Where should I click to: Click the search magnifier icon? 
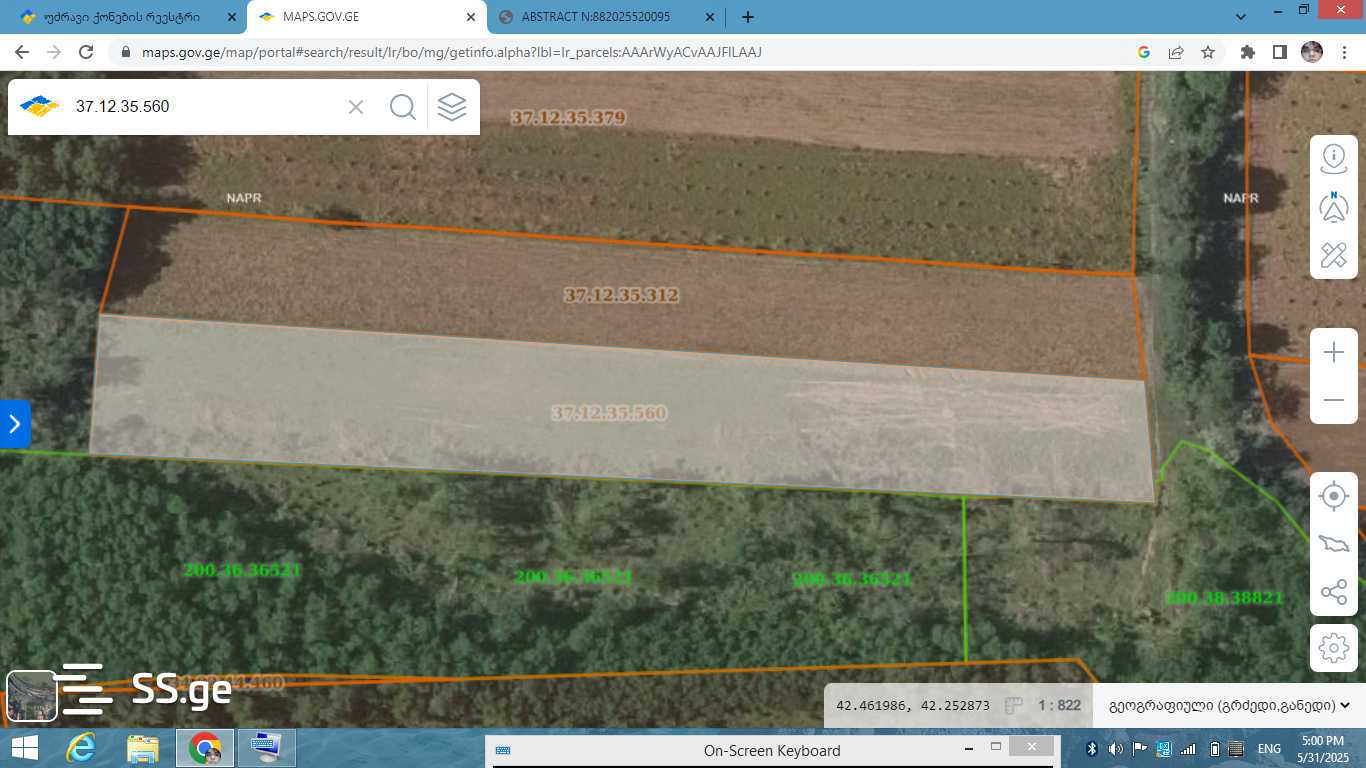coord(403,107)
